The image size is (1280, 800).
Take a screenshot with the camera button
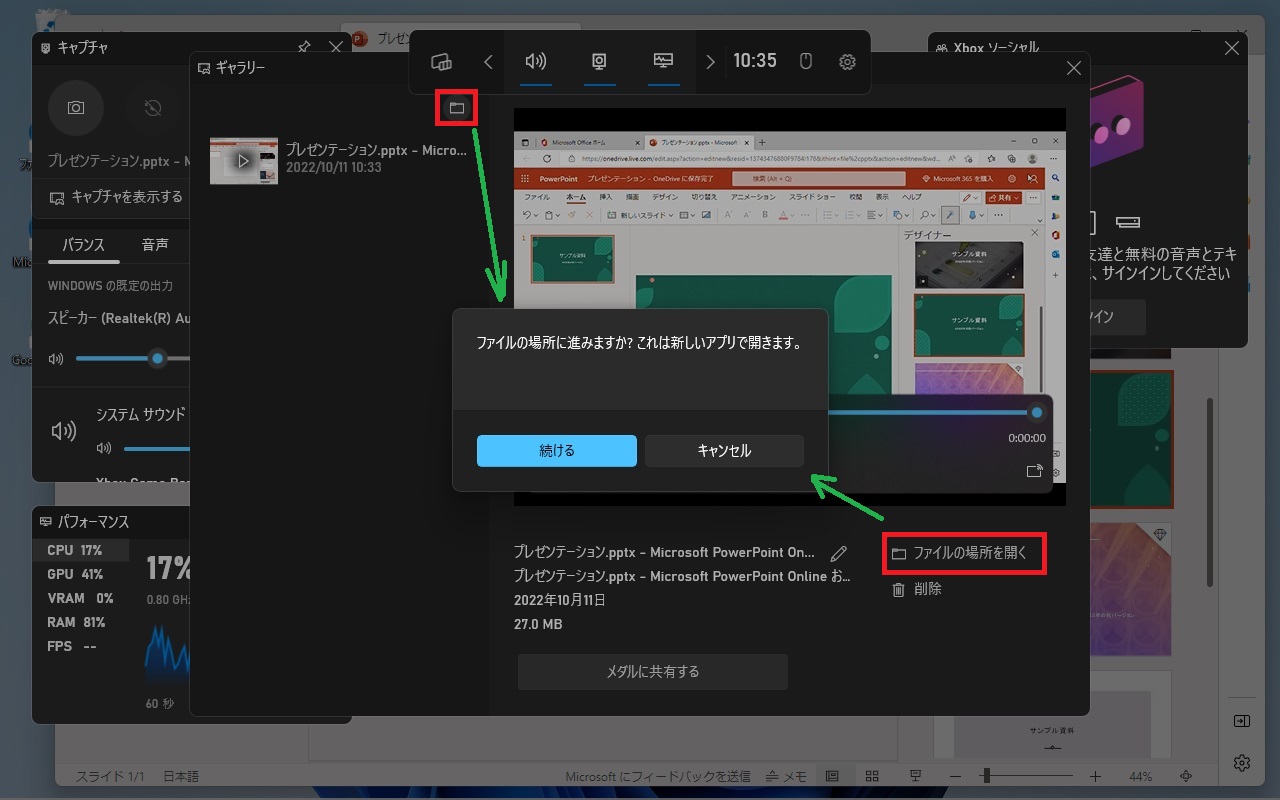pyautogui.click(x=76, y=108)
